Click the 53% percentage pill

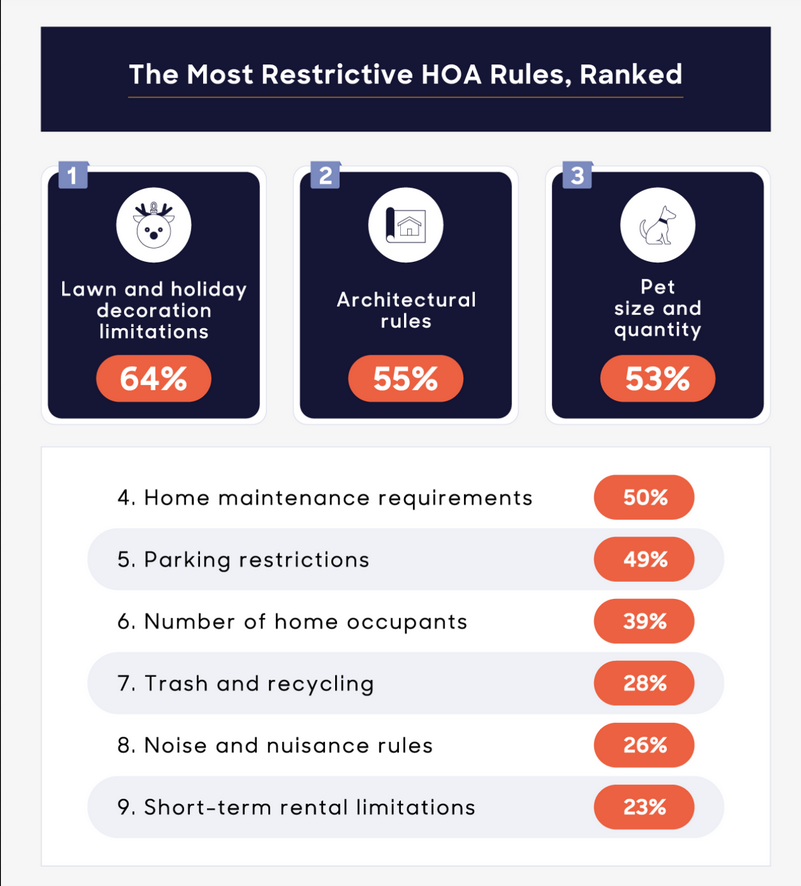[658, 380]
